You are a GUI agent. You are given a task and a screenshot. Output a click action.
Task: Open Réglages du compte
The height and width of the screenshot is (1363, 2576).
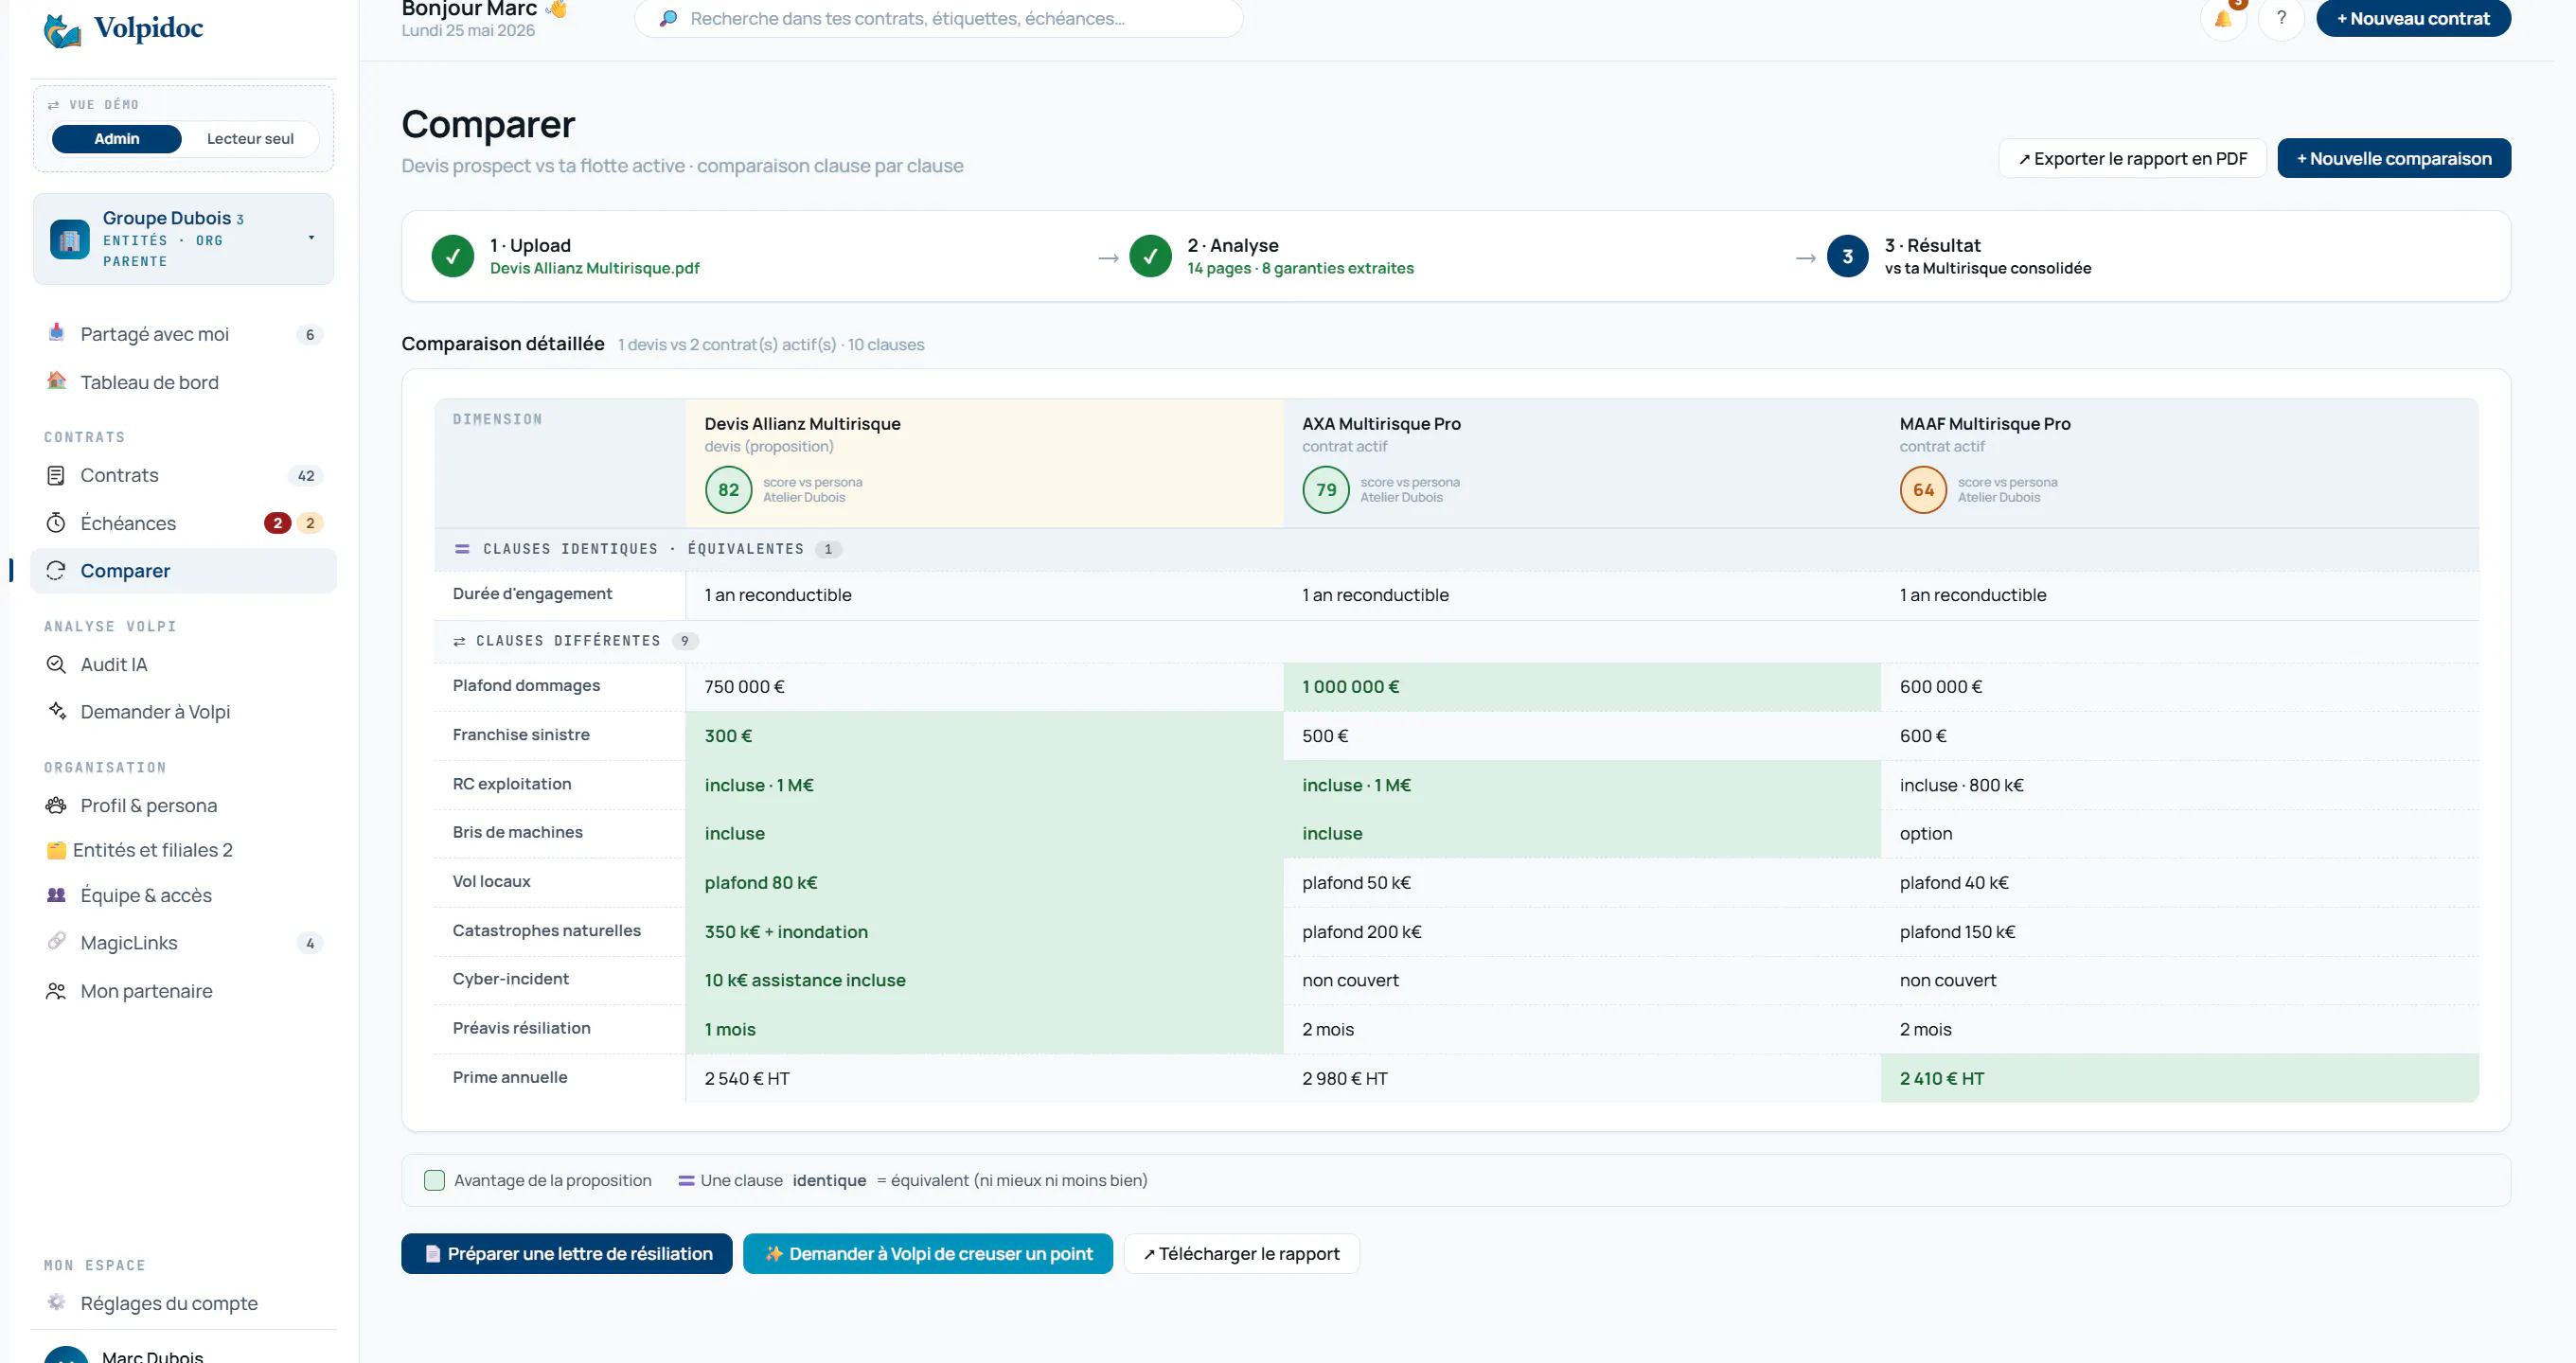184,1303
